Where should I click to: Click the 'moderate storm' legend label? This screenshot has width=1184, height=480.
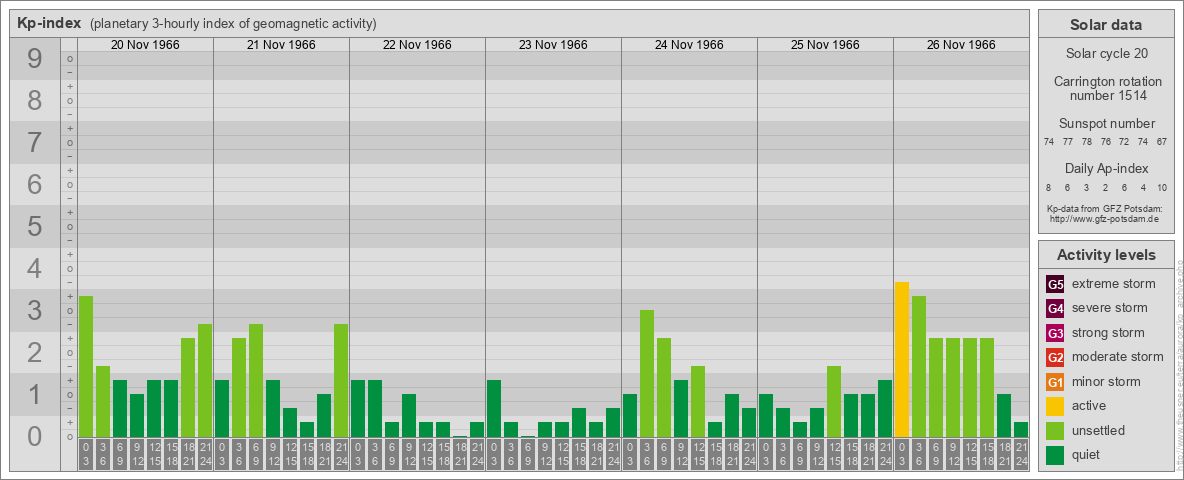[1118, 357]
